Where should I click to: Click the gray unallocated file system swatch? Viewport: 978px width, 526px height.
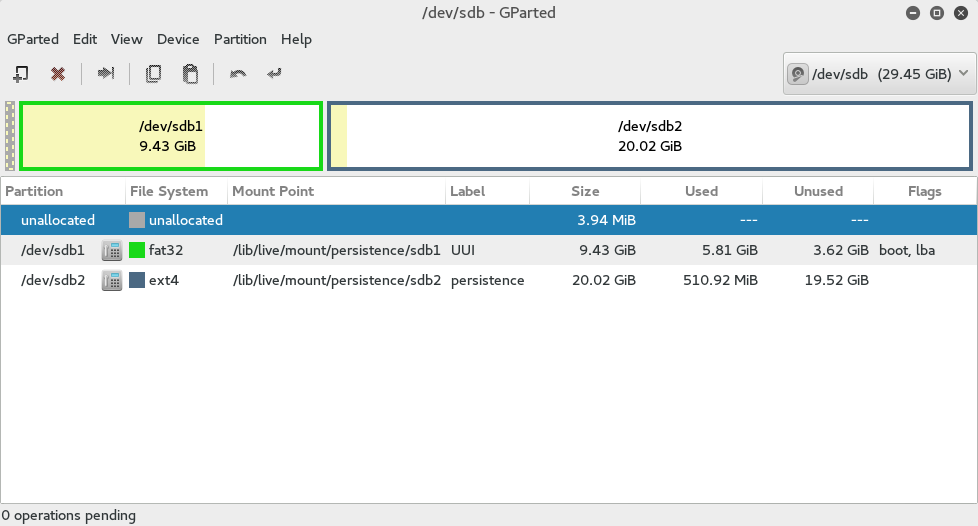137,220
